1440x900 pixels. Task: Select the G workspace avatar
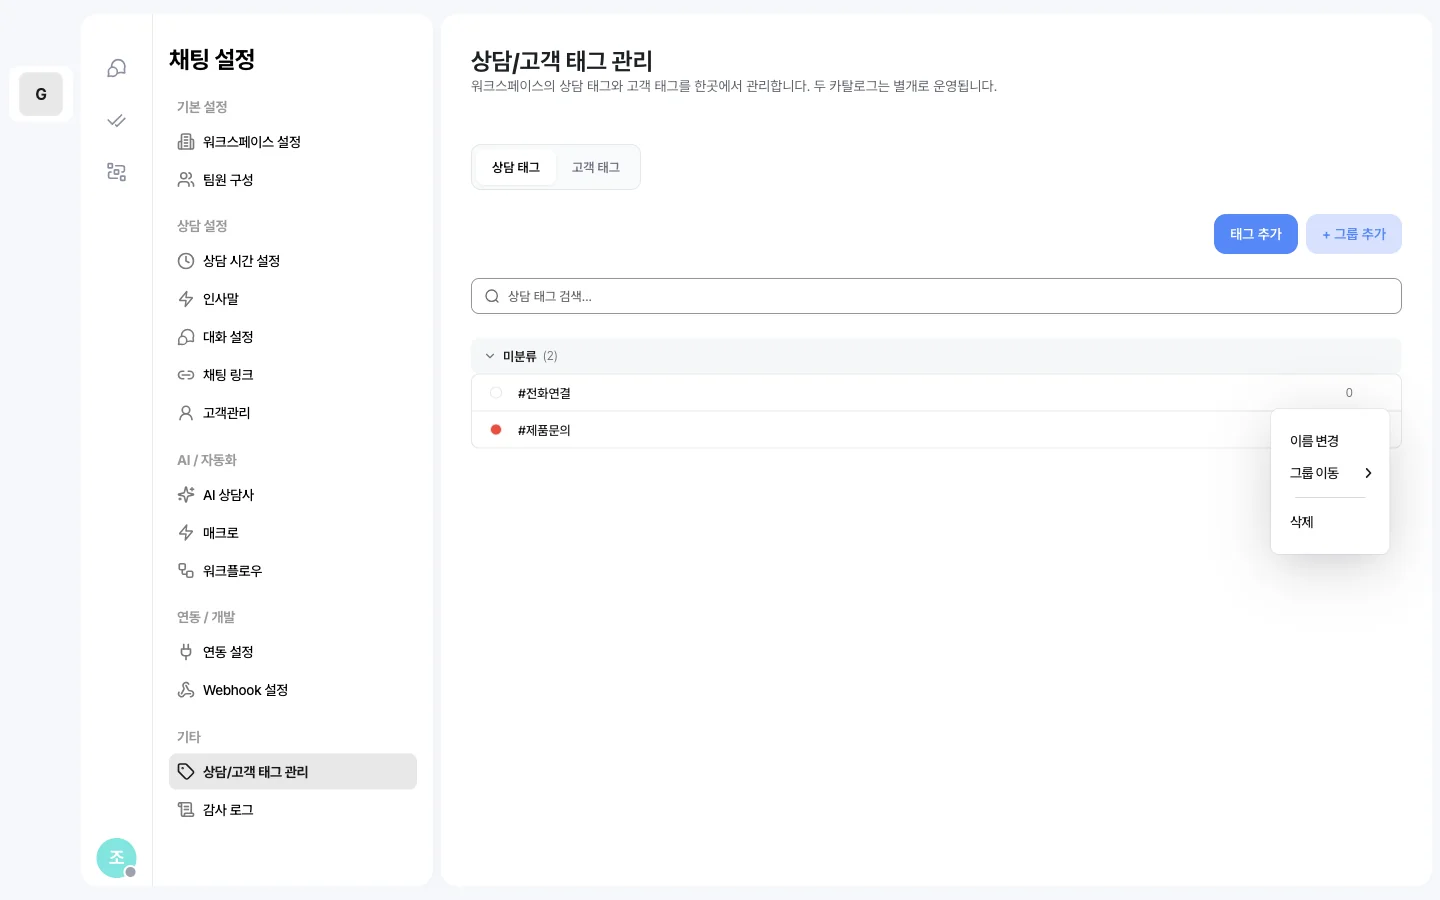click(x=41, y=94)
